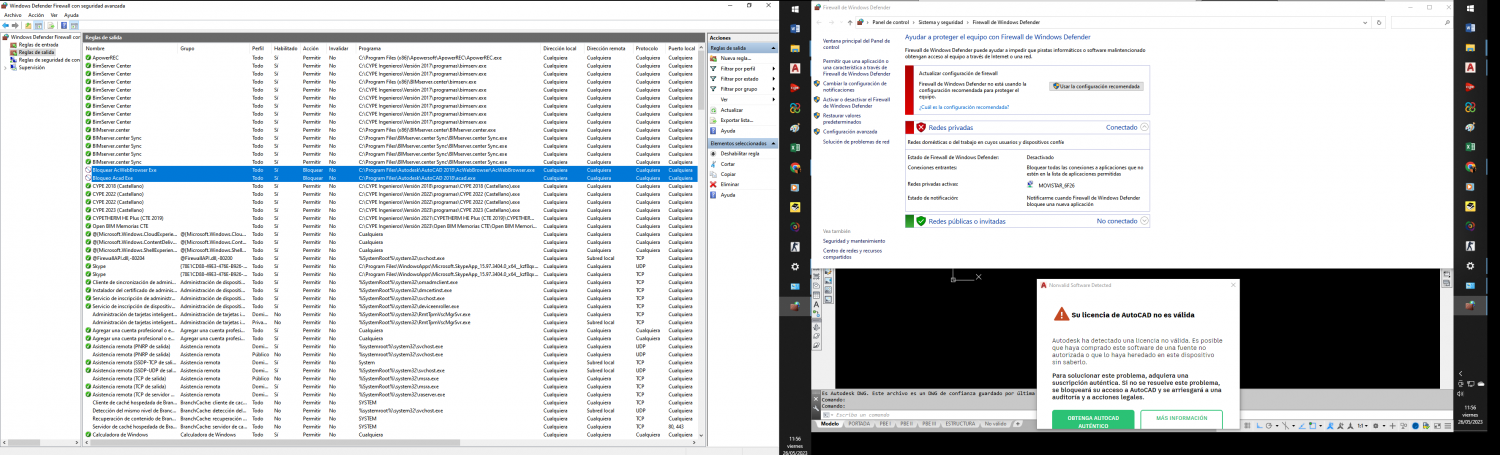This screenshot has height=455, width=1500.
Task: Click the refresh button in Control Panel address bar
Action: pos(1378,22)
